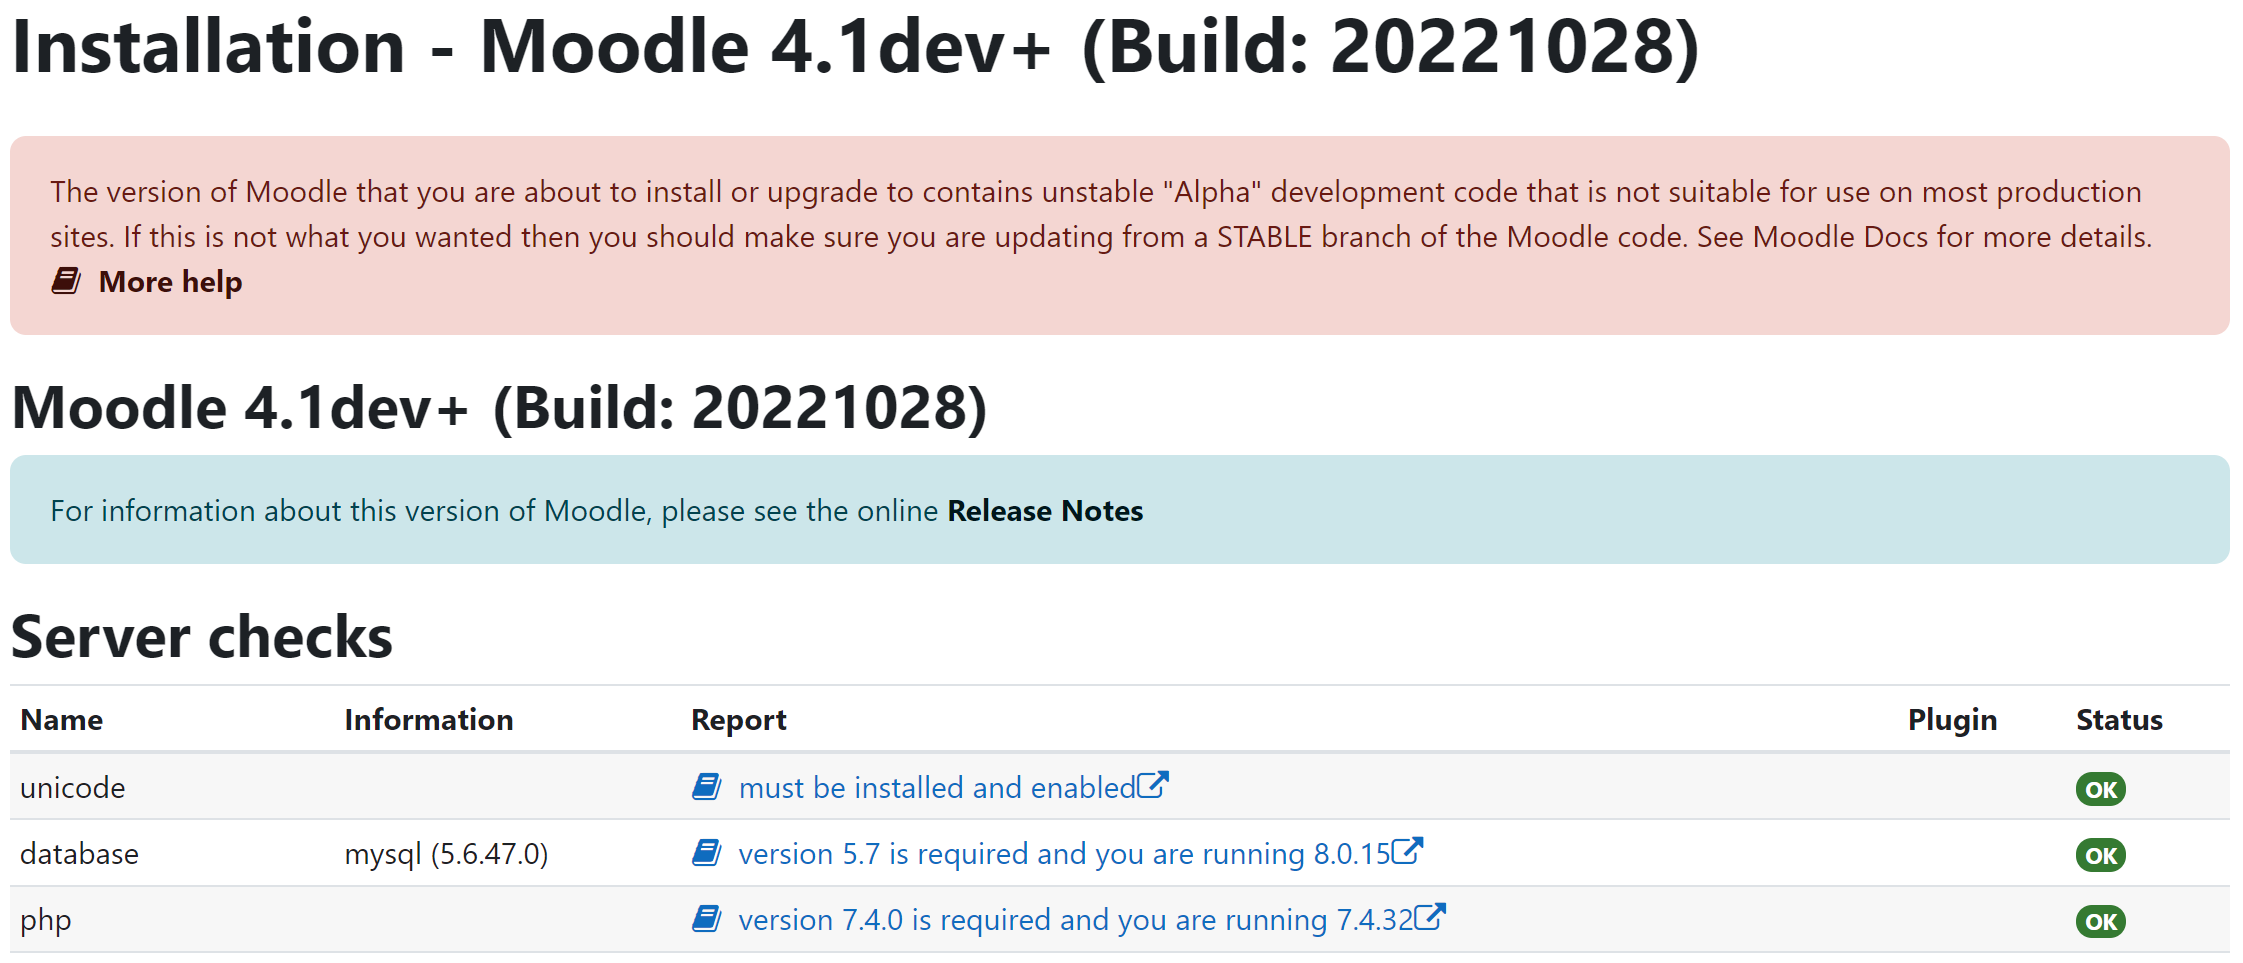
Task: Select the 'database' name cell
Action: pyautogui.click(x=79, y=854)
